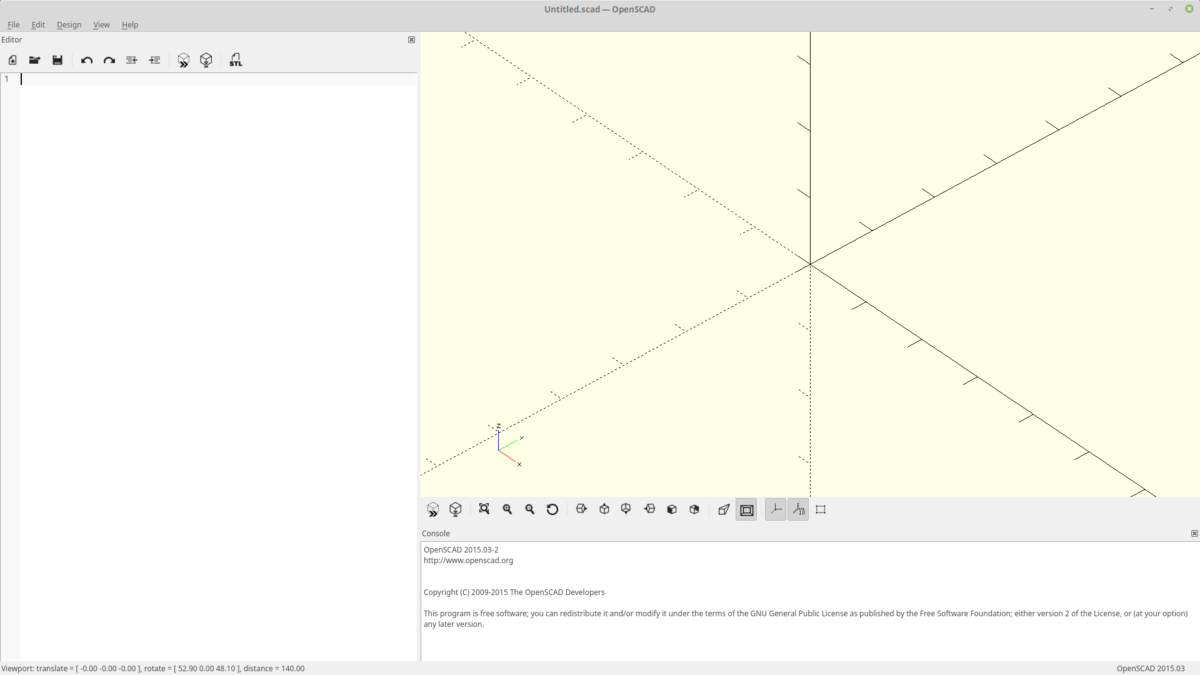The width and height of the screenshot is (1200, 675).
Task: Indent the code in the editor
Action: [x=154, y=60]
